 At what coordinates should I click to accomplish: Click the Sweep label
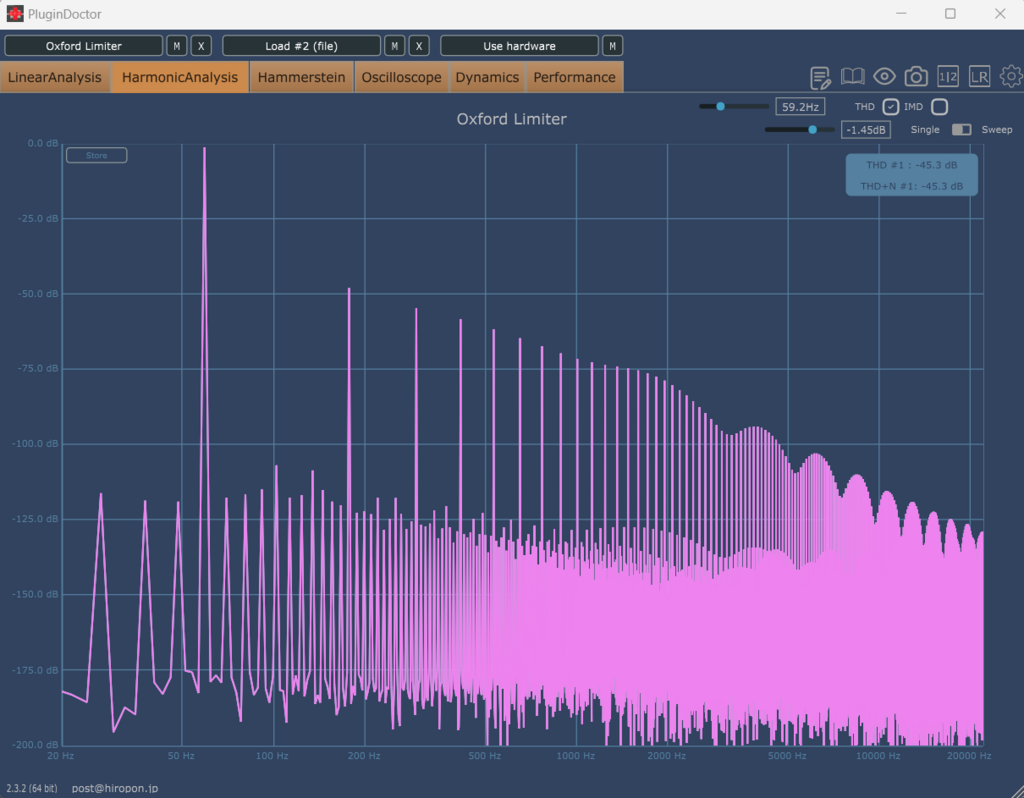pyautogui.click(x=997, y=129)
